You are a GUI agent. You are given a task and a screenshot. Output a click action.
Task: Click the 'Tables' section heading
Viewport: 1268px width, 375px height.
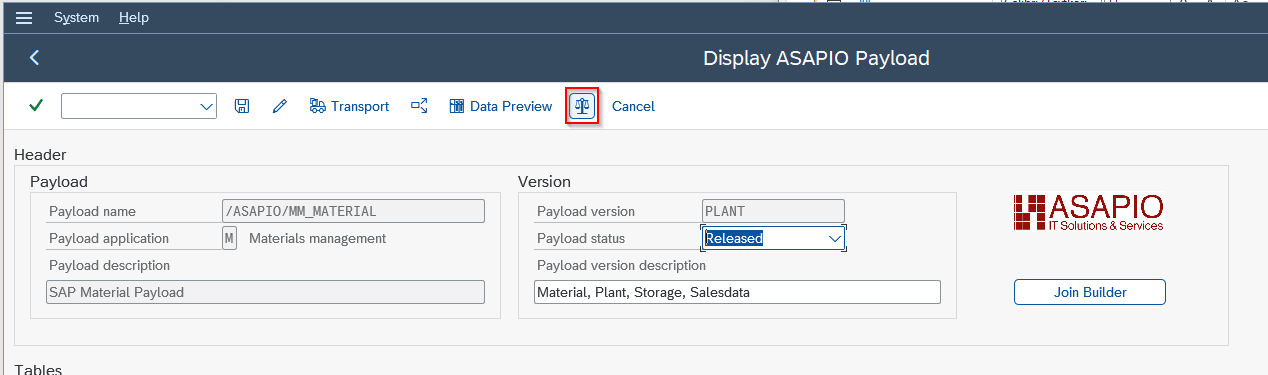pyautogui.click(x=38, y=369)
